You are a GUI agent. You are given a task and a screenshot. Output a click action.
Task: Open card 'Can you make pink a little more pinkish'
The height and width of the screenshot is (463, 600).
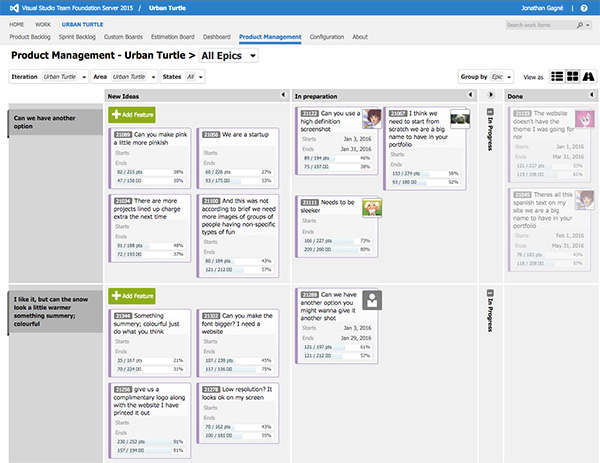(150, 158)
